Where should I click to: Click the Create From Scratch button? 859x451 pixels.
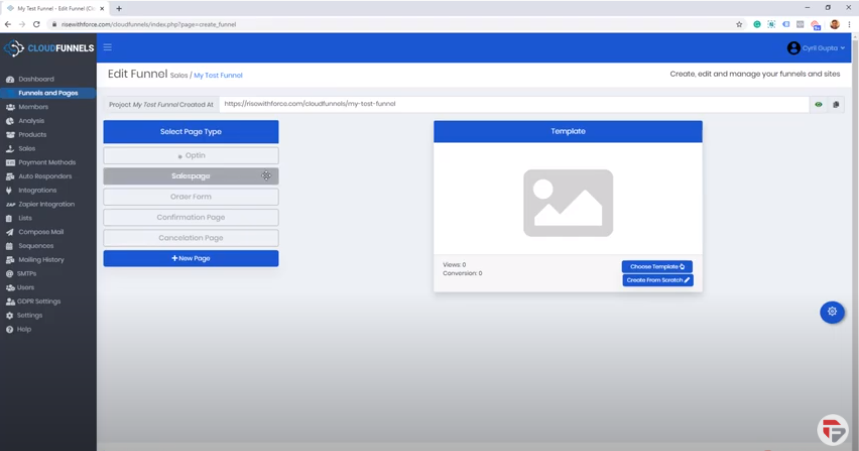tap(657, 280)
